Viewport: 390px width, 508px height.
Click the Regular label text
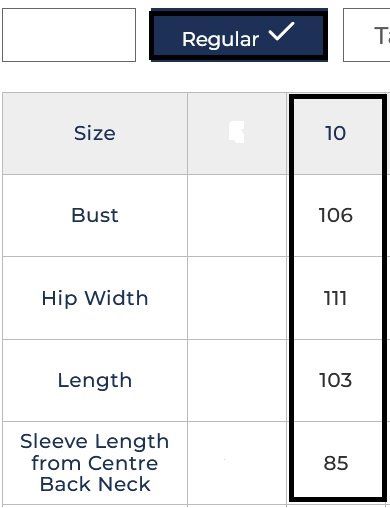tap(220, 40)
